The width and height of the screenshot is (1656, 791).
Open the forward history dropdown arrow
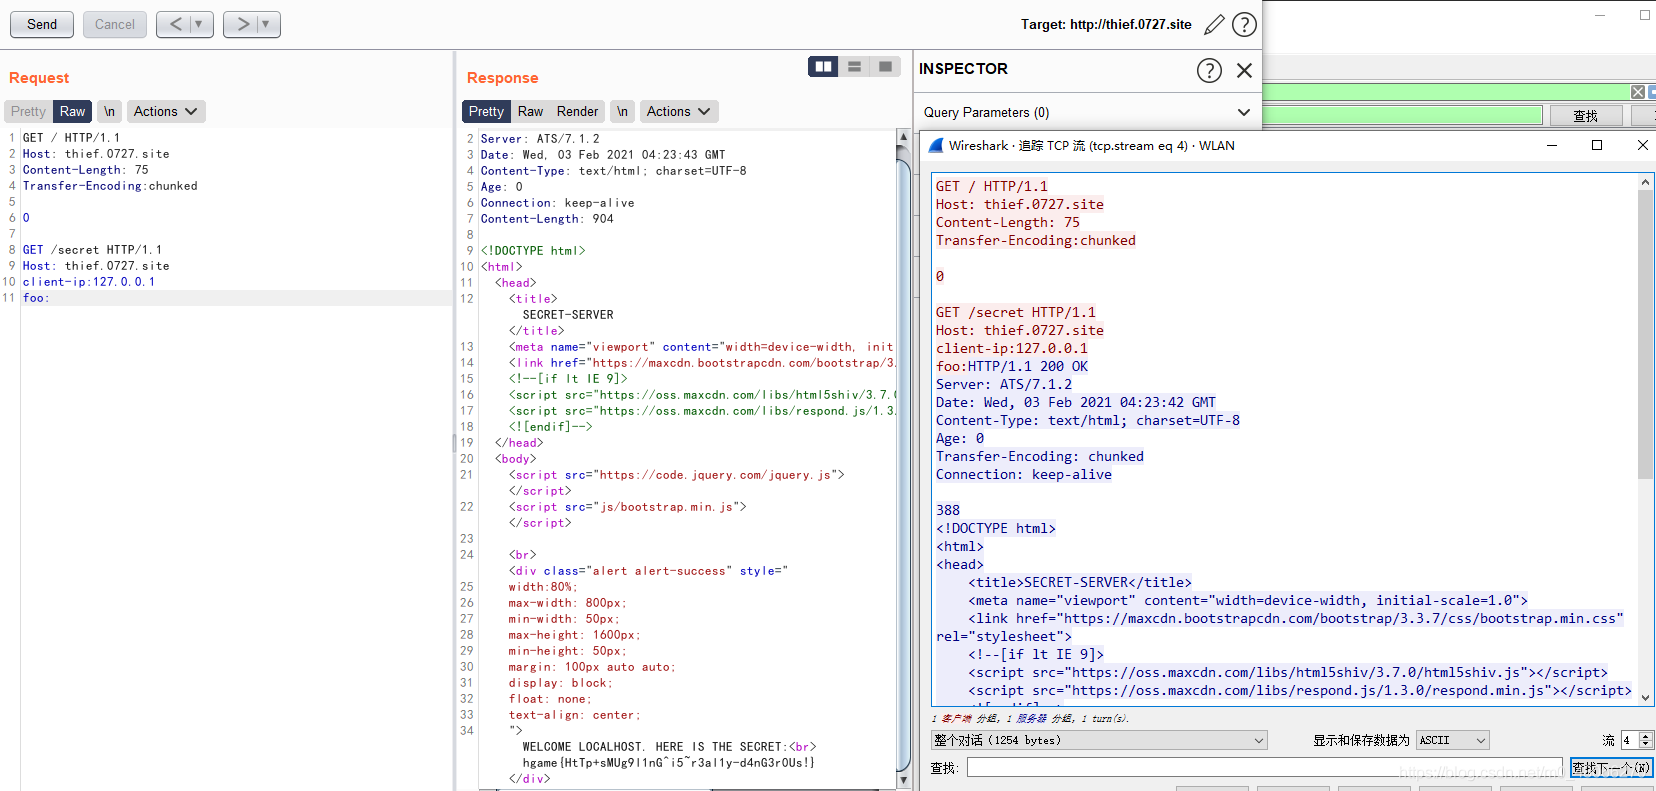click(266, 24)
